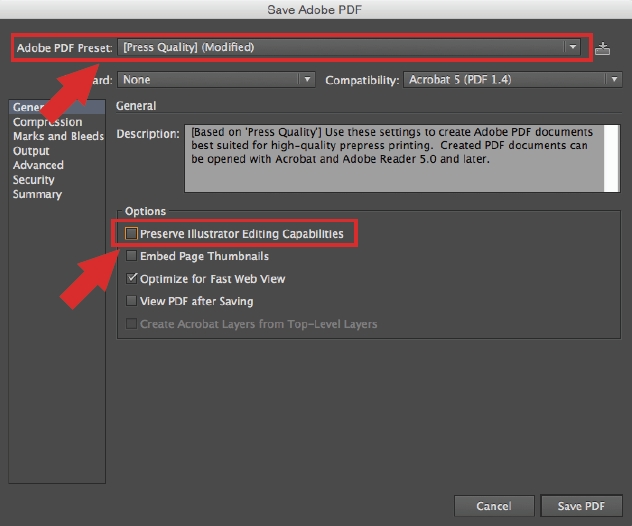Click the Save PDF button

click(582, 506)
